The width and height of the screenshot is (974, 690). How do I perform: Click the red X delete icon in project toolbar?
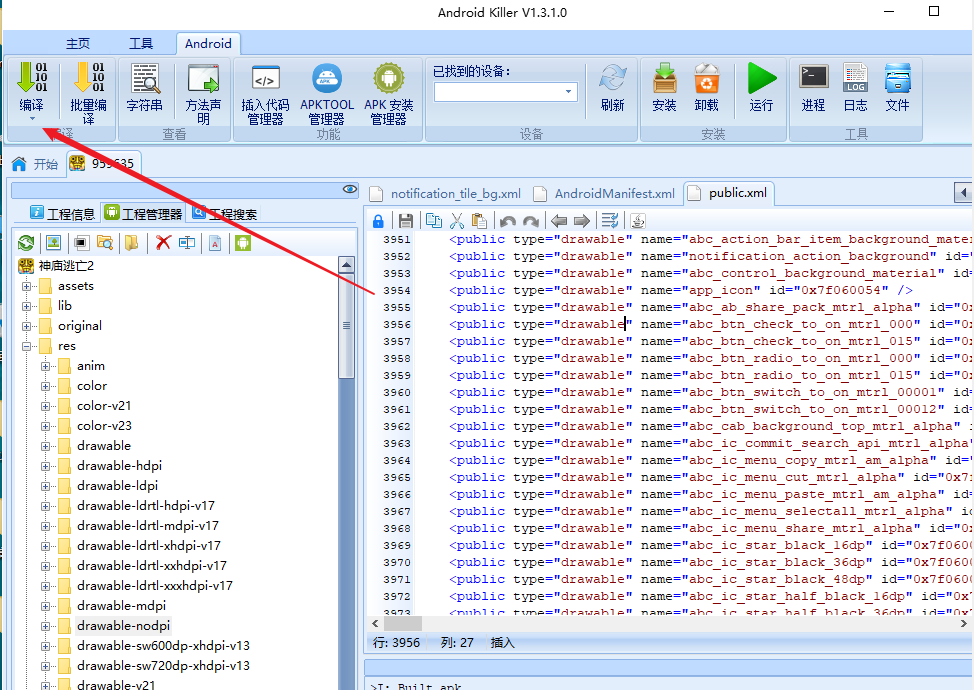pos(163,243)
